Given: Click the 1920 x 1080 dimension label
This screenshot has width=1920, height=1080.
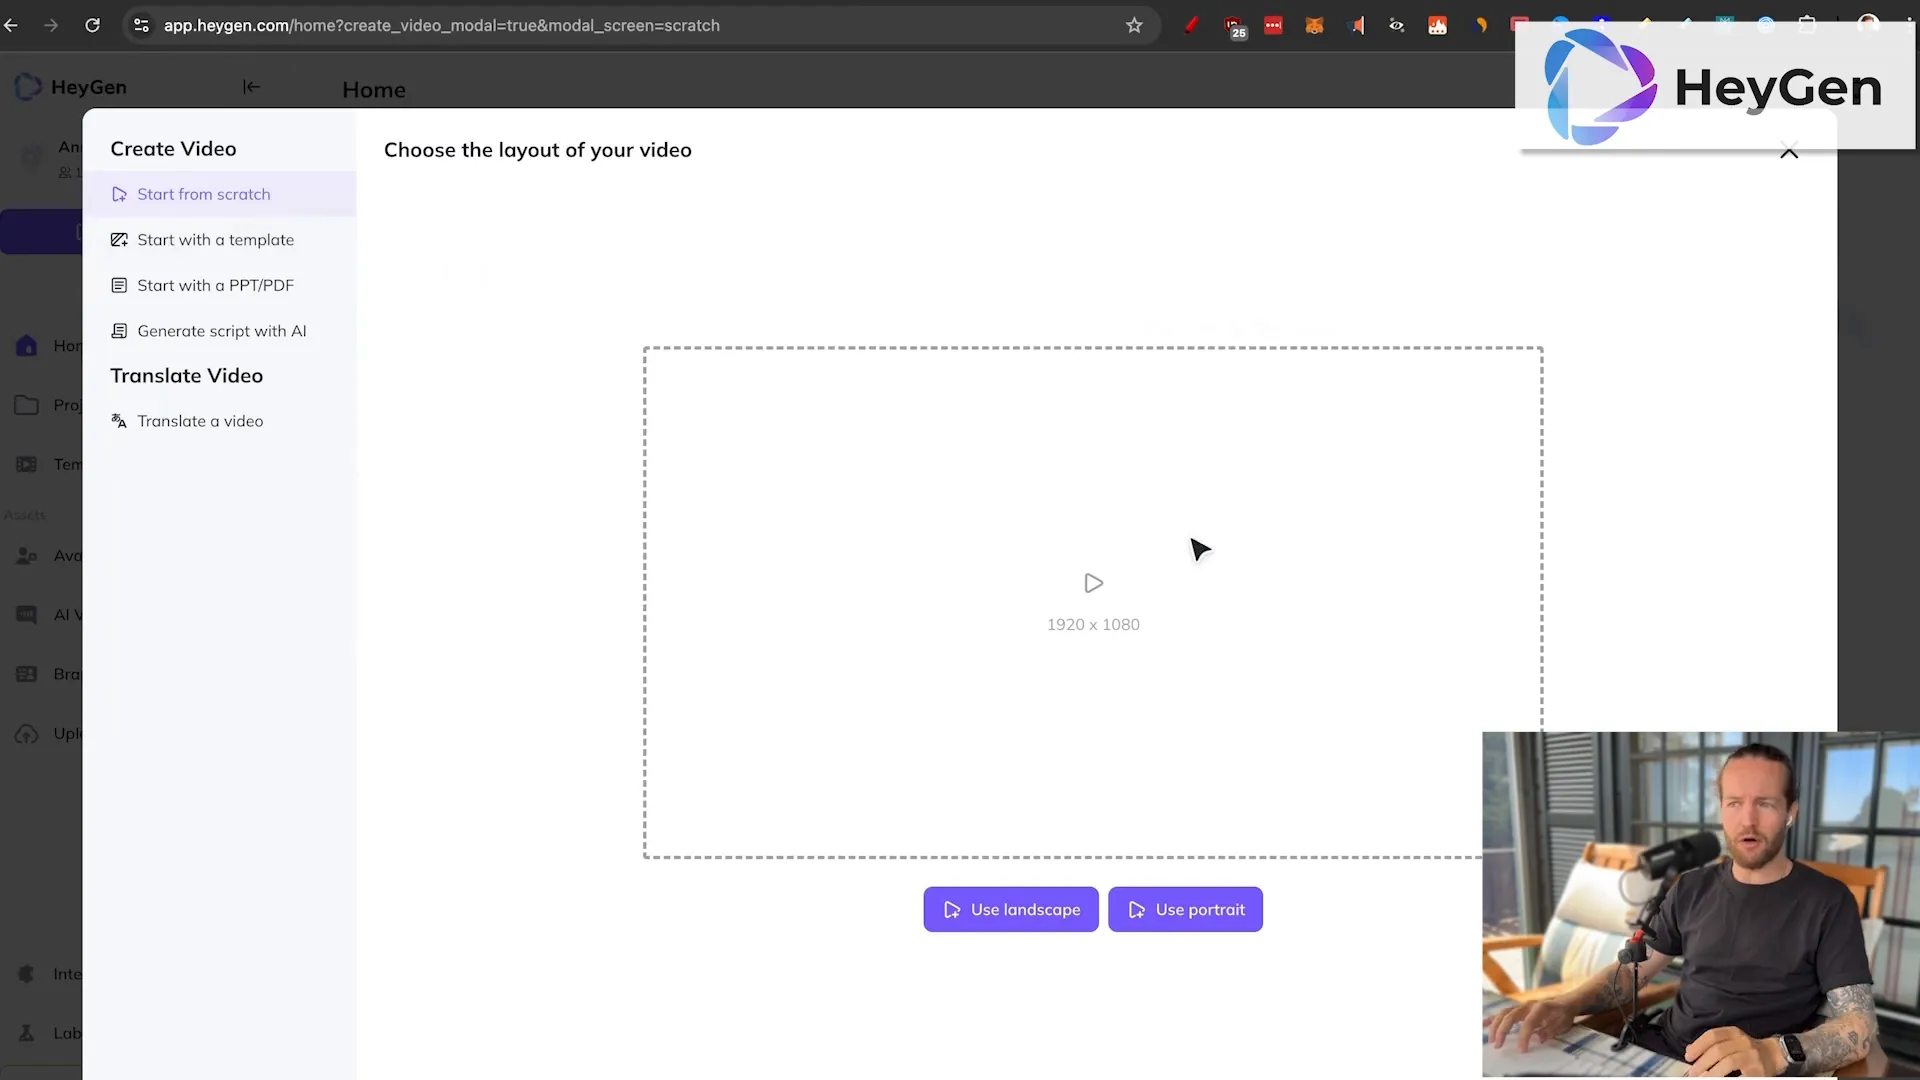Looking at the screenshot, I should click(x=1093, y=624).
